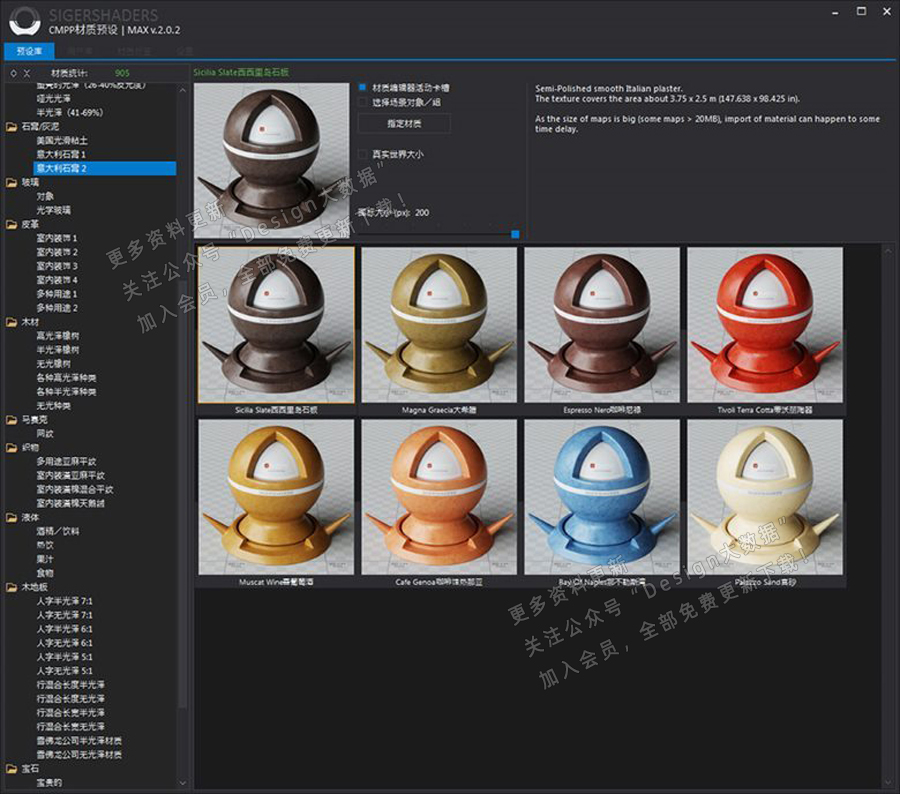Click the 木材 folder icon in tree
900x794 pixels.
pos(12,323)
